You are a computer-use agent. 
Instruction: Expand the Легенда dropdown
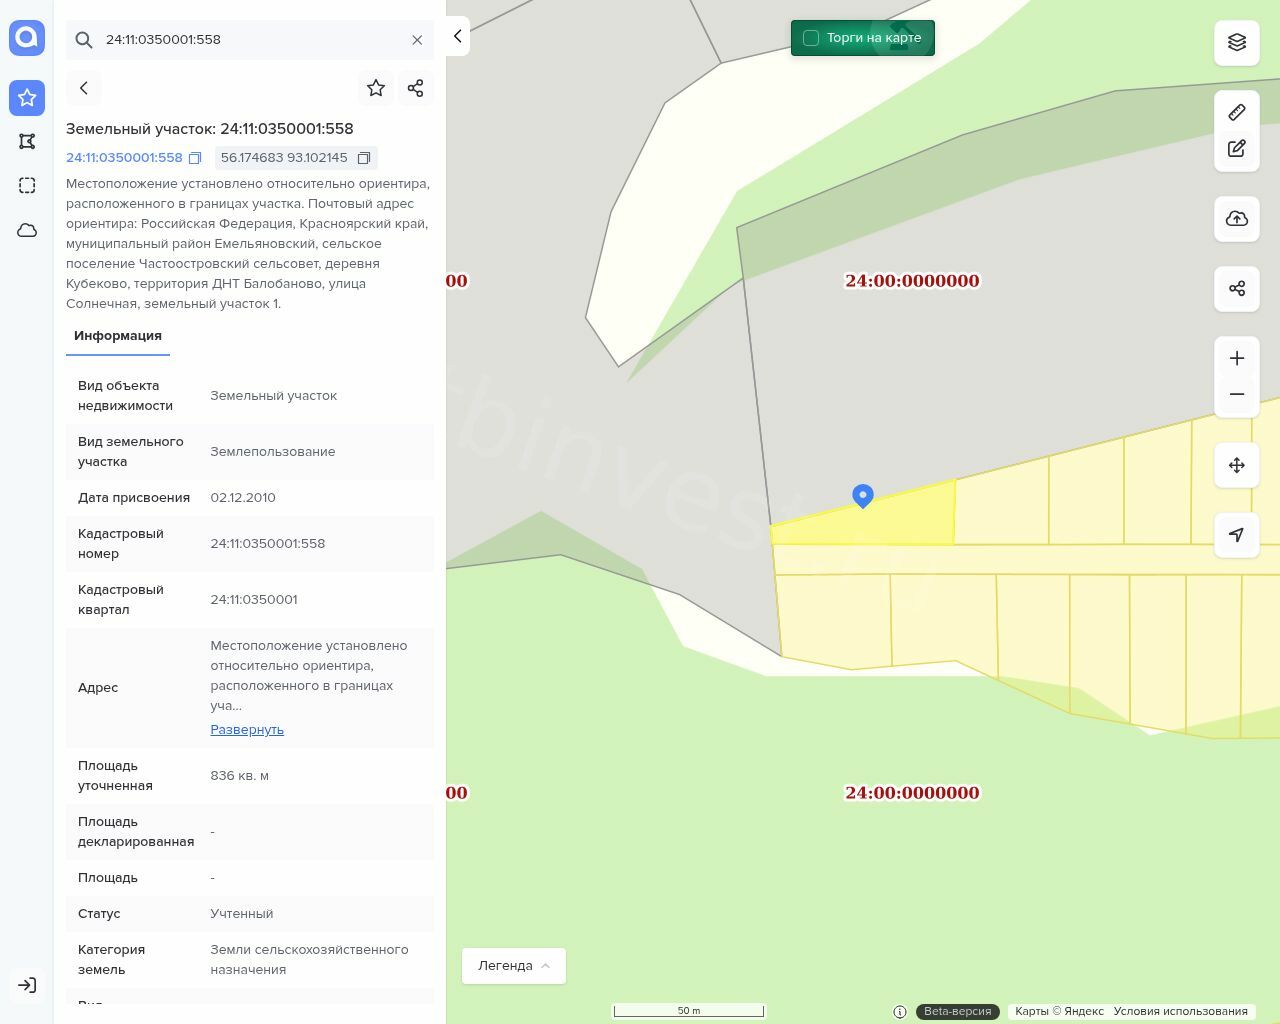514,966
